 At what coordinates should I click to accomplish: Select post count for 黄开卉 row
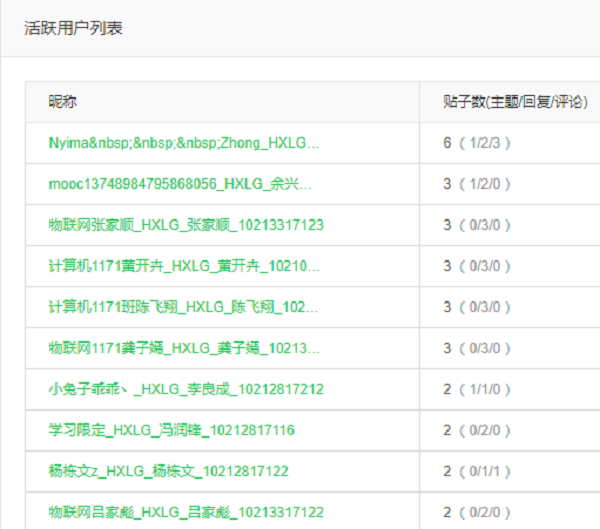tap(476, 266)
